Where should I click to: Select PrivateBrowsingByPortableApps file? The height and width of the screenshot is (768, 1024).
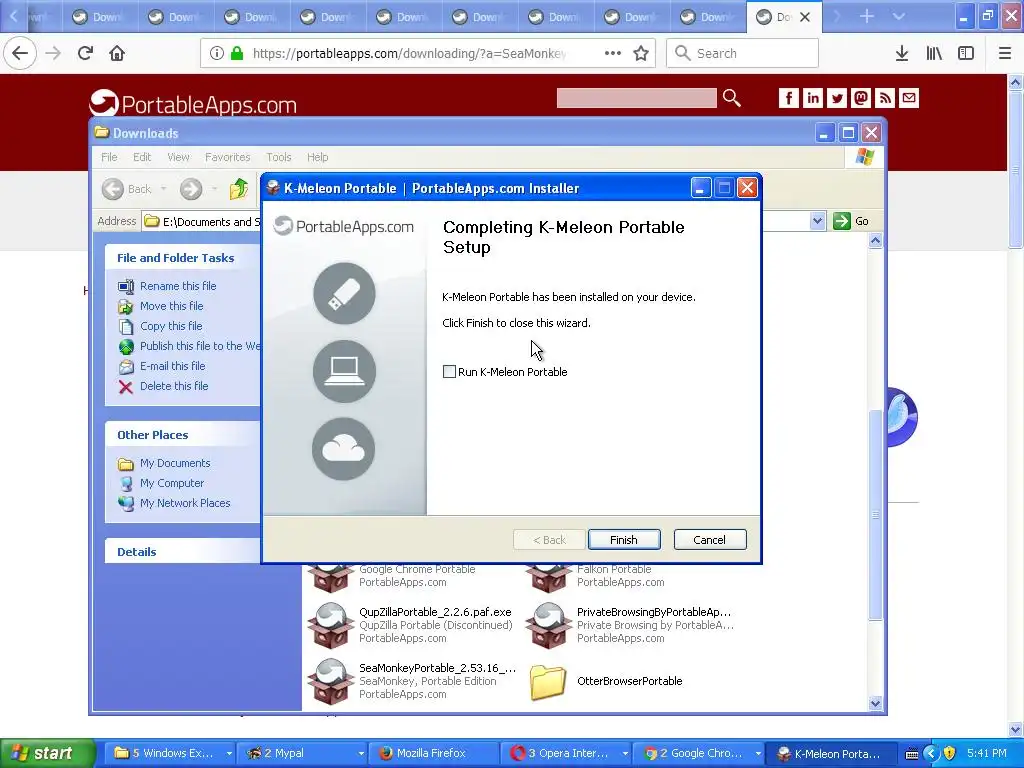[632, 625]
